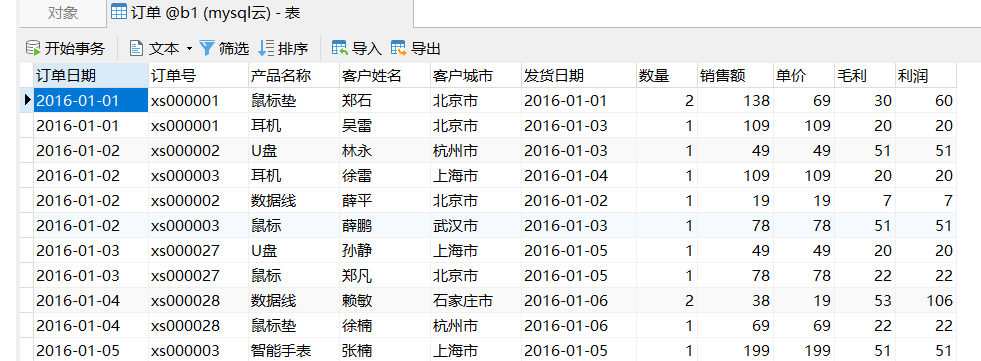Select 数据线 product cell in 薛平 row

tap(294, 201)
